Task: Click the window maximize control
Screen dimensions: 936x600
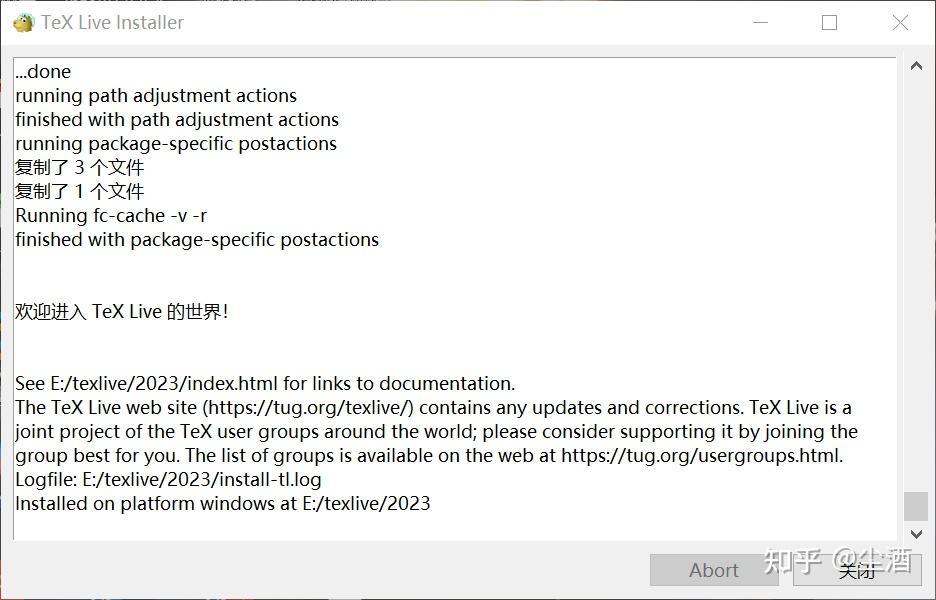Action: [x=828, y=21]
